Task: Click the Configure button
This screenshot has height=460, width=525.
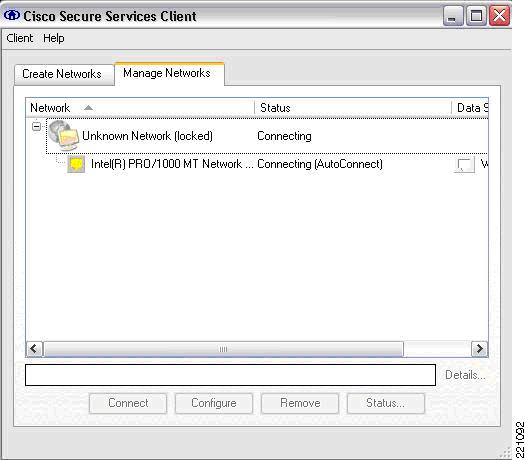Action: coord(214,403)
